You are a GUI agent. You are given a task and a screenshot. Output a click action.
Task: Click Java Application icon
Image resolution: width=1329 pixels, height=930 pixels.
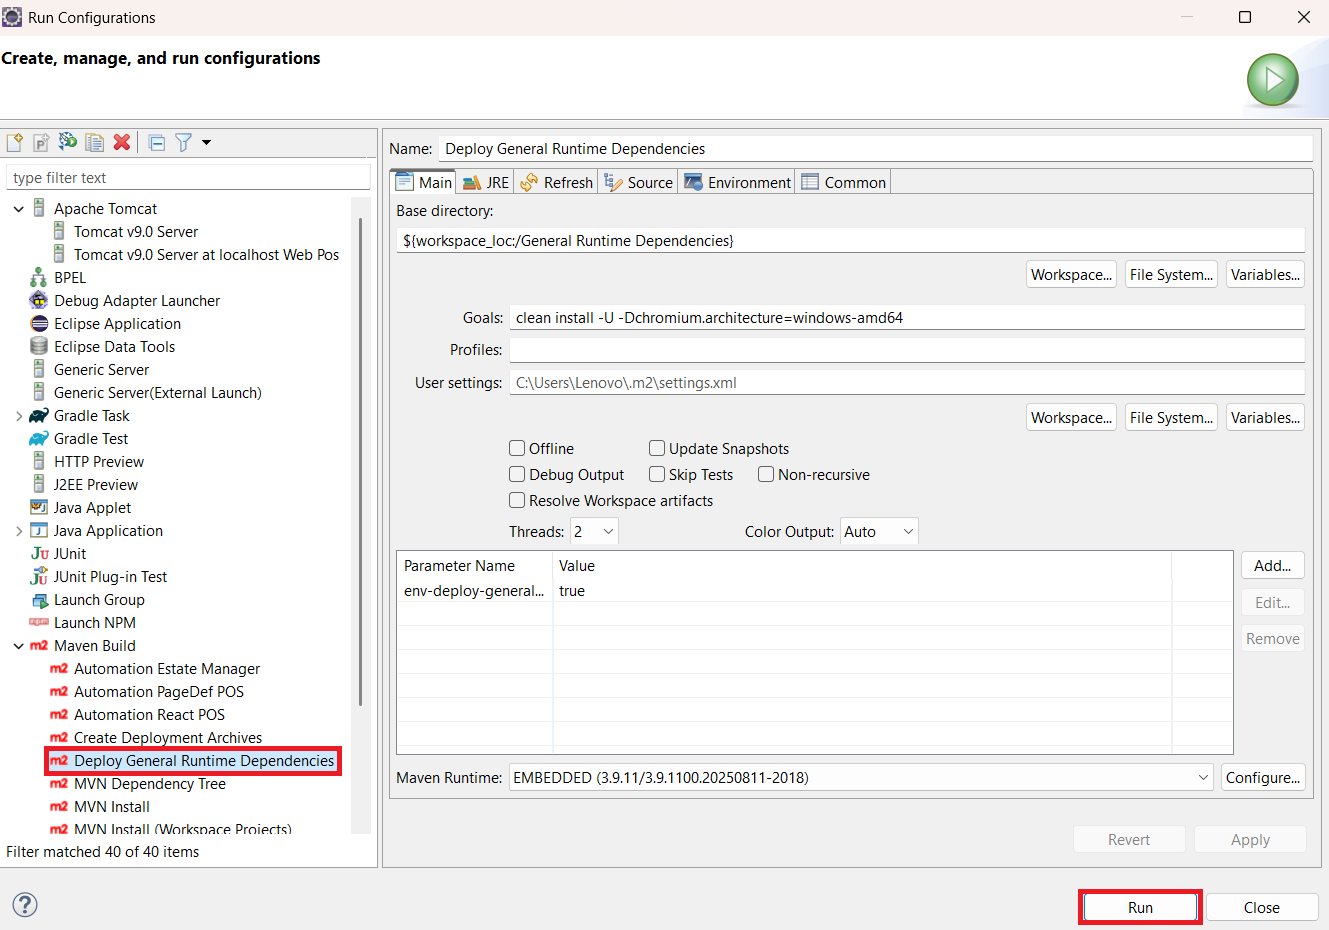click(39, 530)
